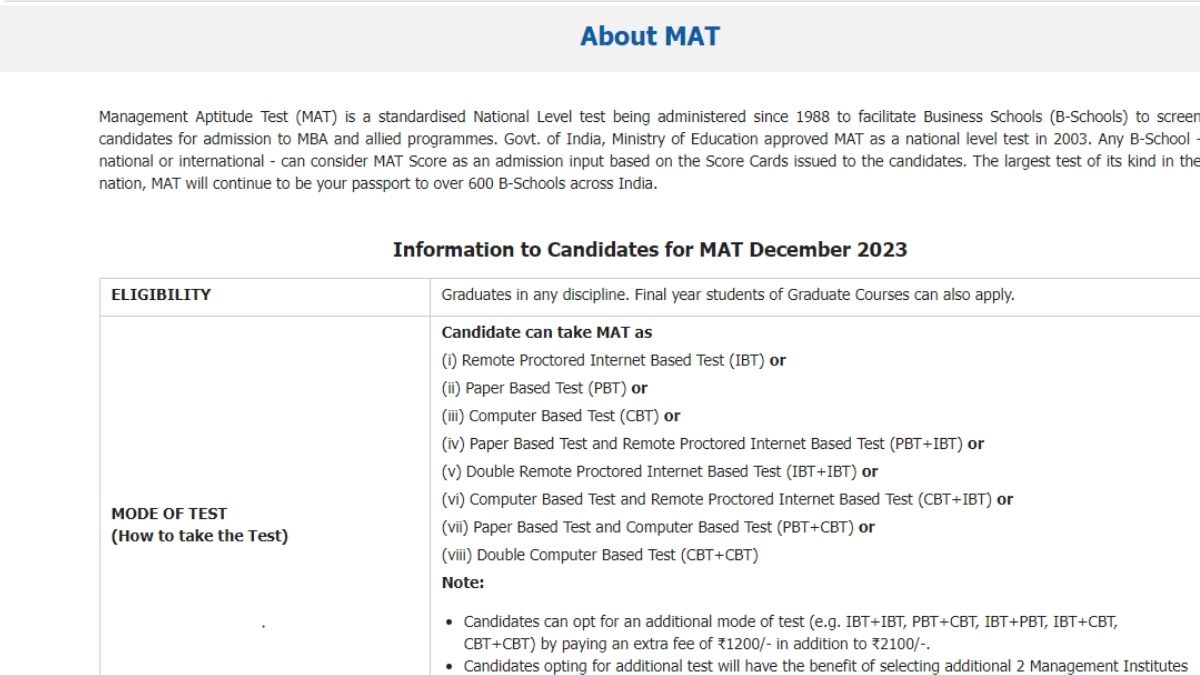Click the About MAT heading

click(x=650, y=36)
